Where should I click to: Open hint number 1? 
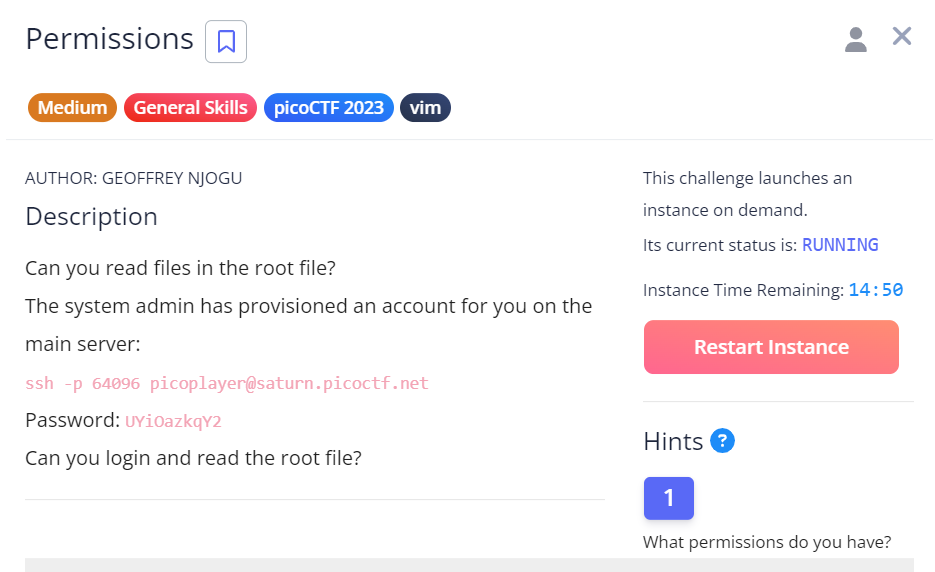(668, 498)
